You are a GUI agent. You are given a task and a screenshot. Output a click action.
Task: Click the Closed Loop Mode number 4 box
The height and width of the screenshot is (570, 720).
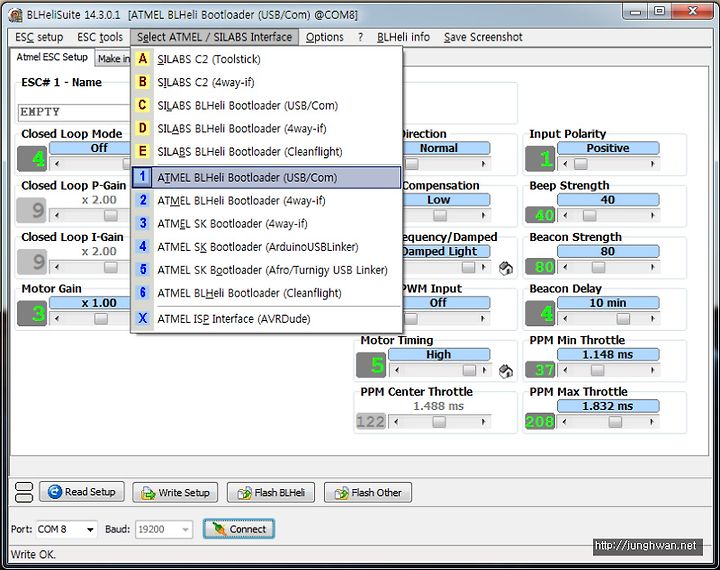click(x=32, y=158)
